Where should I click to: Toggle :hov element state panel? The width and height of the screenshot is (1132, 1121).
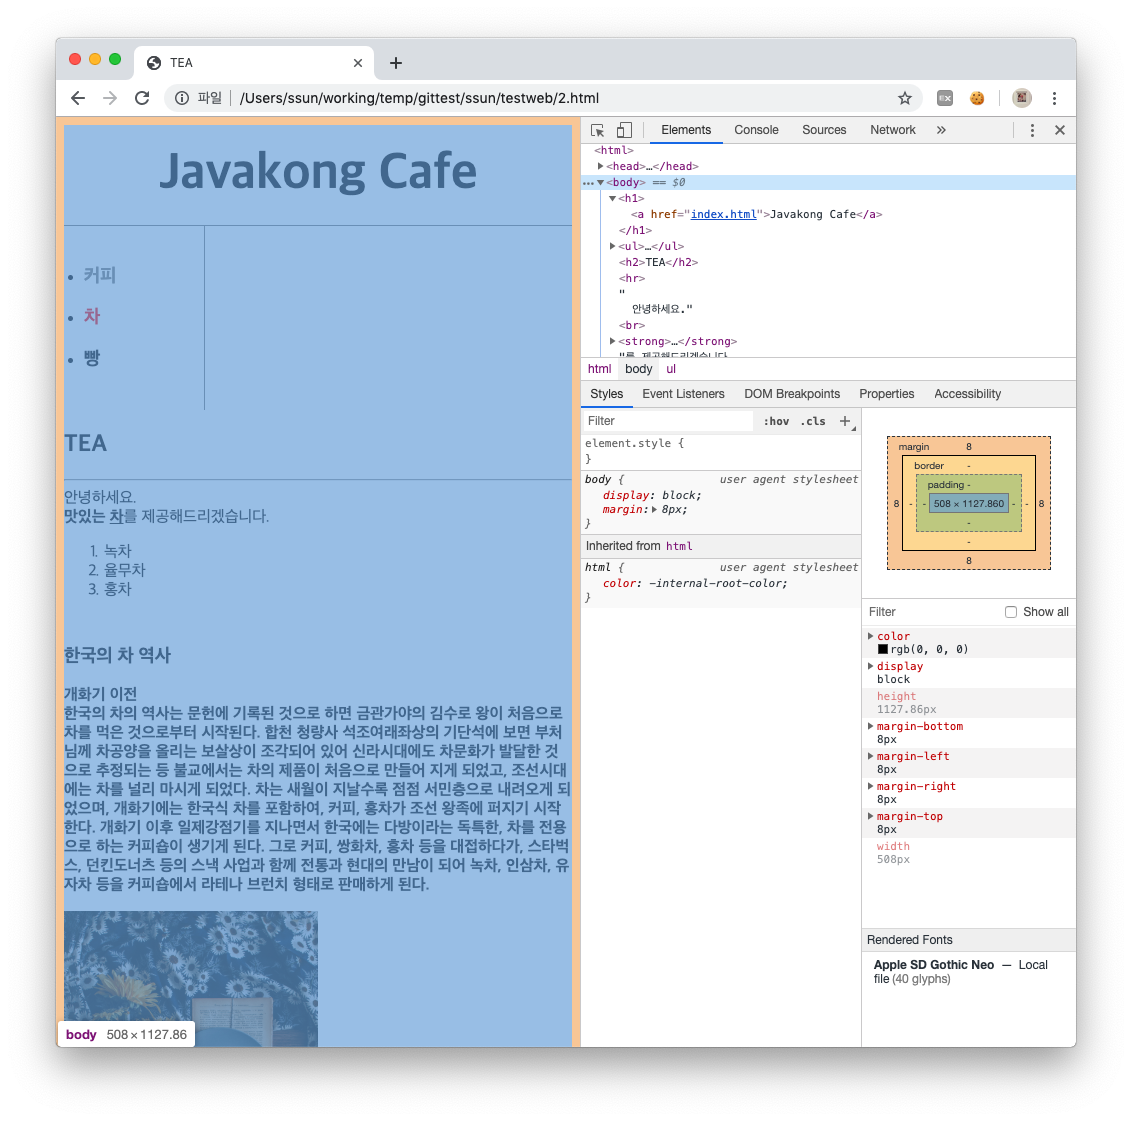pyautogui.click(x=776, y=421)
